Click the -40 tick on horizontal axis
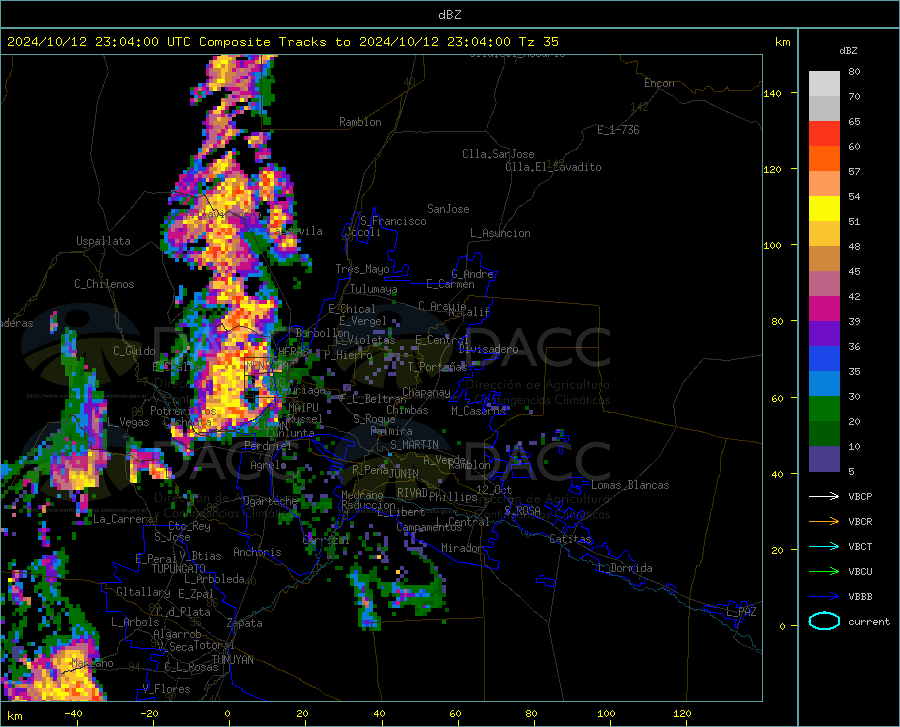This screenshot has width=900, height=727. pos(73,714)
